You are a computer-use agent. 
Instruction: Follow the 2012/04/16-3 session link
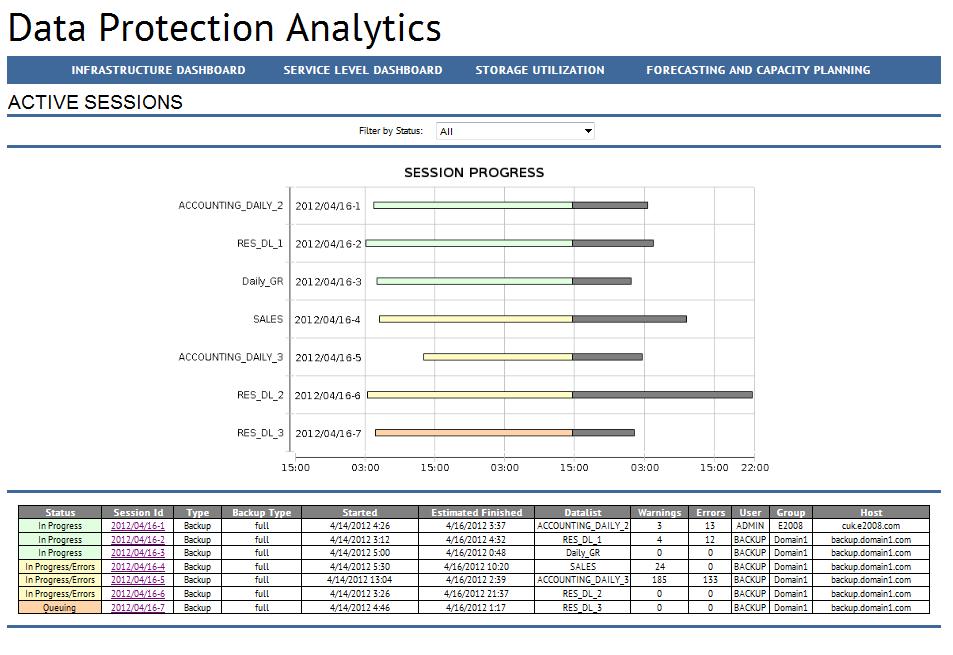[x=139, y=553]
